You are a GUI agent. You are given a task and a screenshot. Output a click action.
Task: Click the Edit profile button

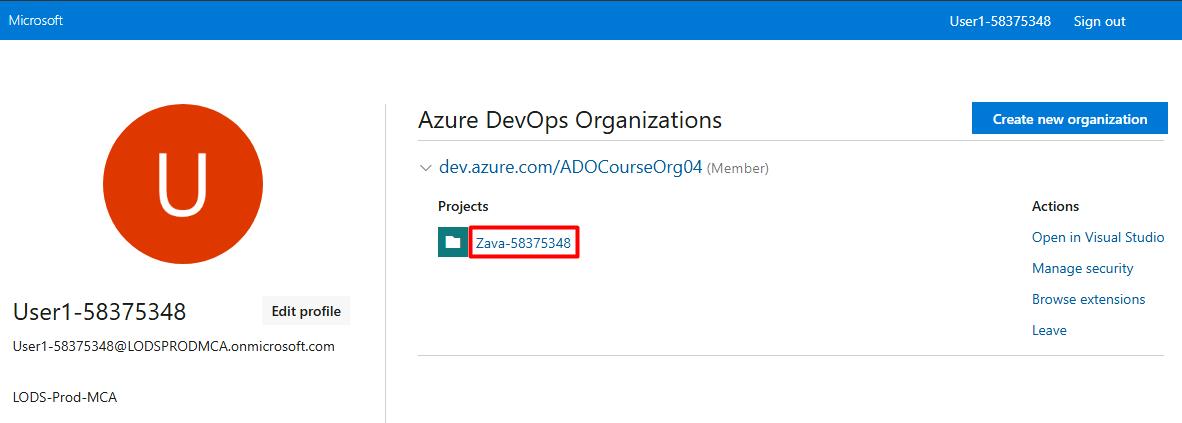coord(306,311)
